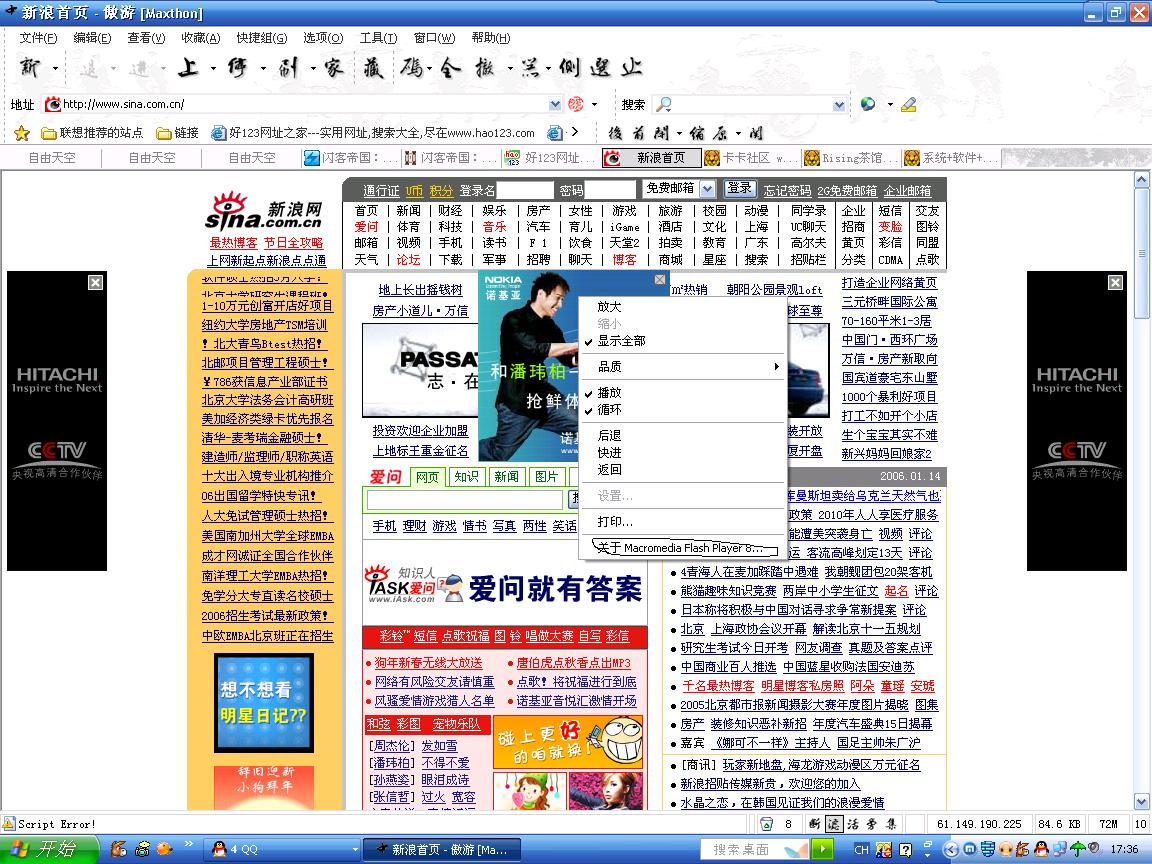
Task: Click the 藏 favorites calligraphy button
Action: point(373,68)
